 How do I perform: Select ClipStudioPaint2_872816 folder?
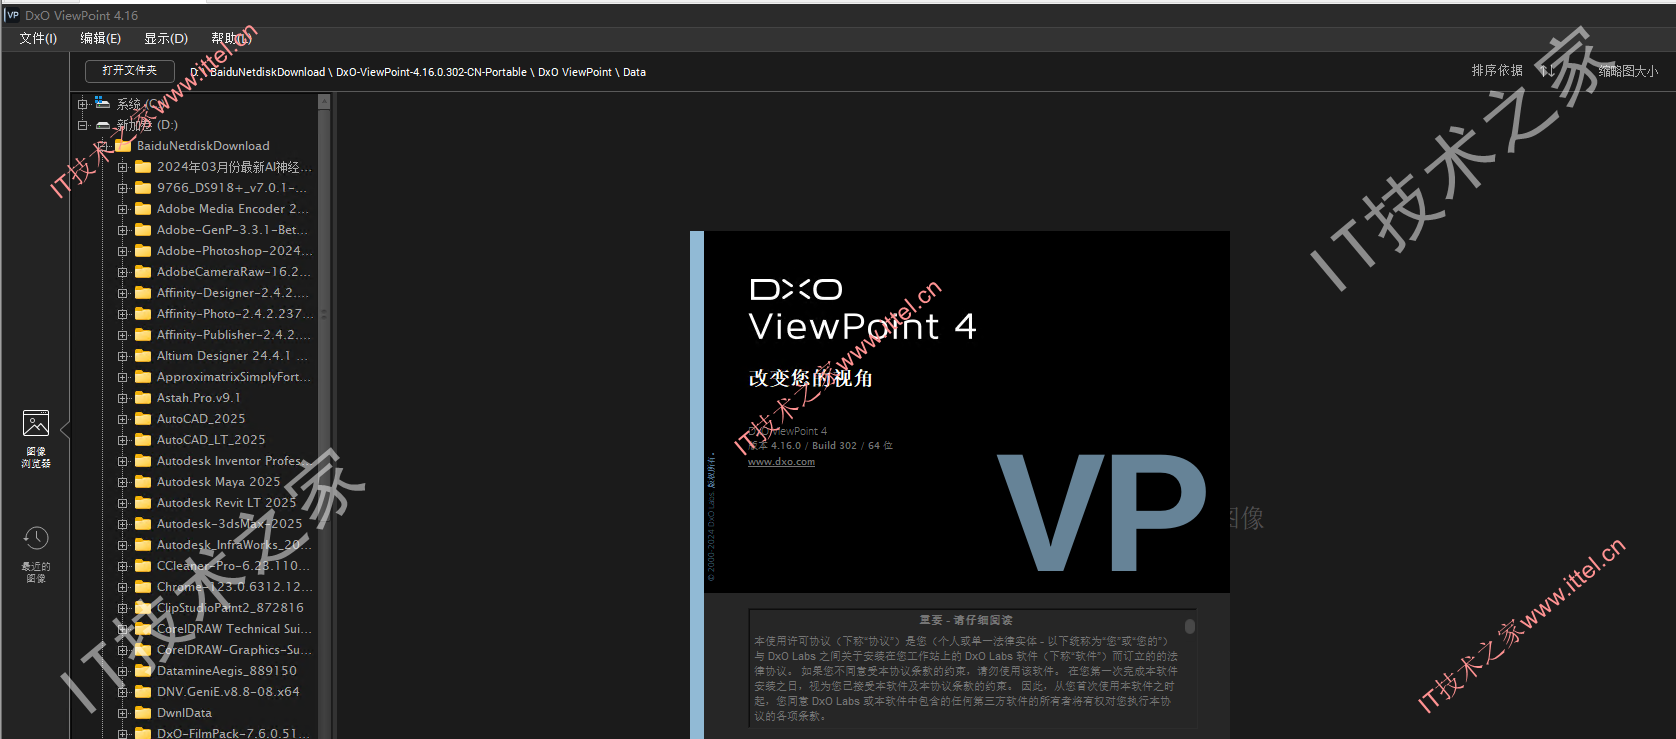(x=230, y=608)
